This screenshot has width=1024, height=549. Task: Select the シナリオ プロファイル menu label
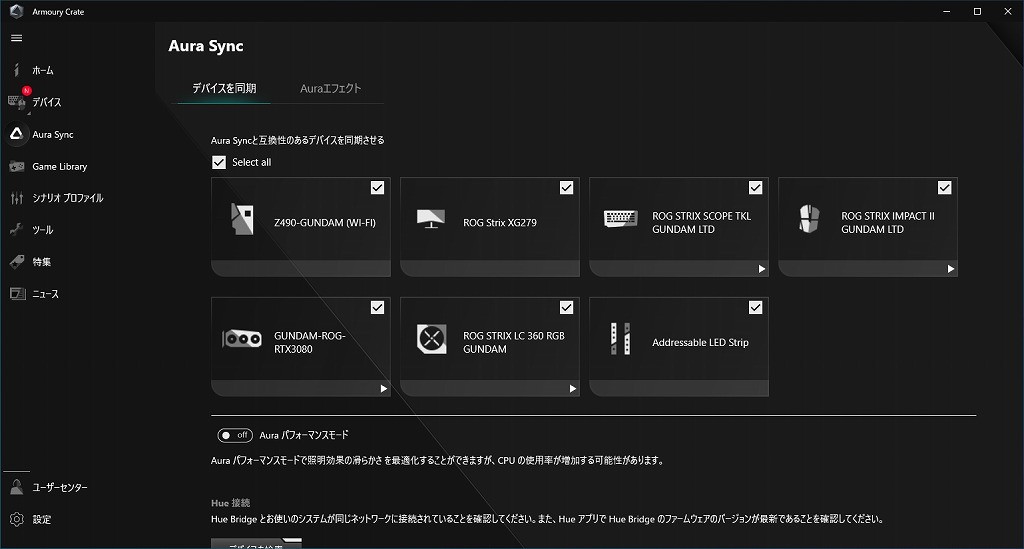[x=68, y=198]
